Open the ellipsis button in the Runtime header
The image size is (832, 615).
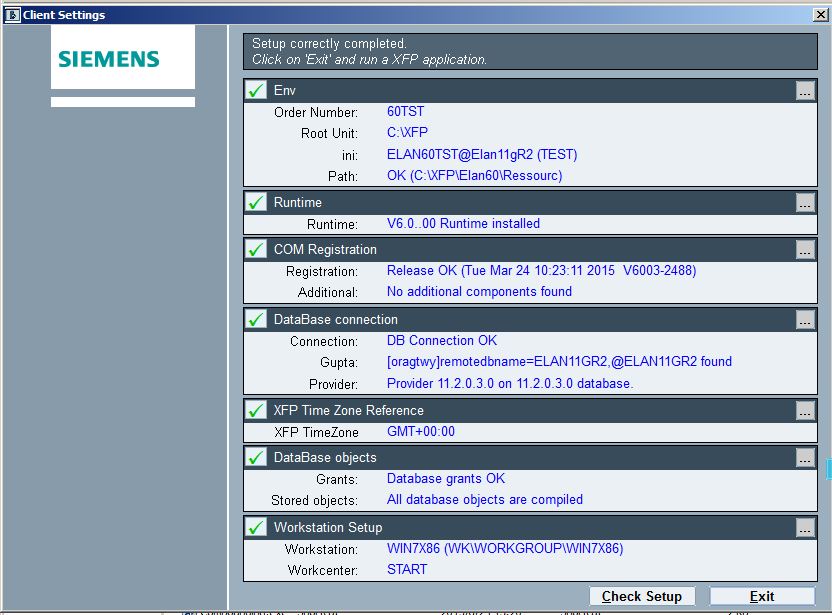click(805, 203)
